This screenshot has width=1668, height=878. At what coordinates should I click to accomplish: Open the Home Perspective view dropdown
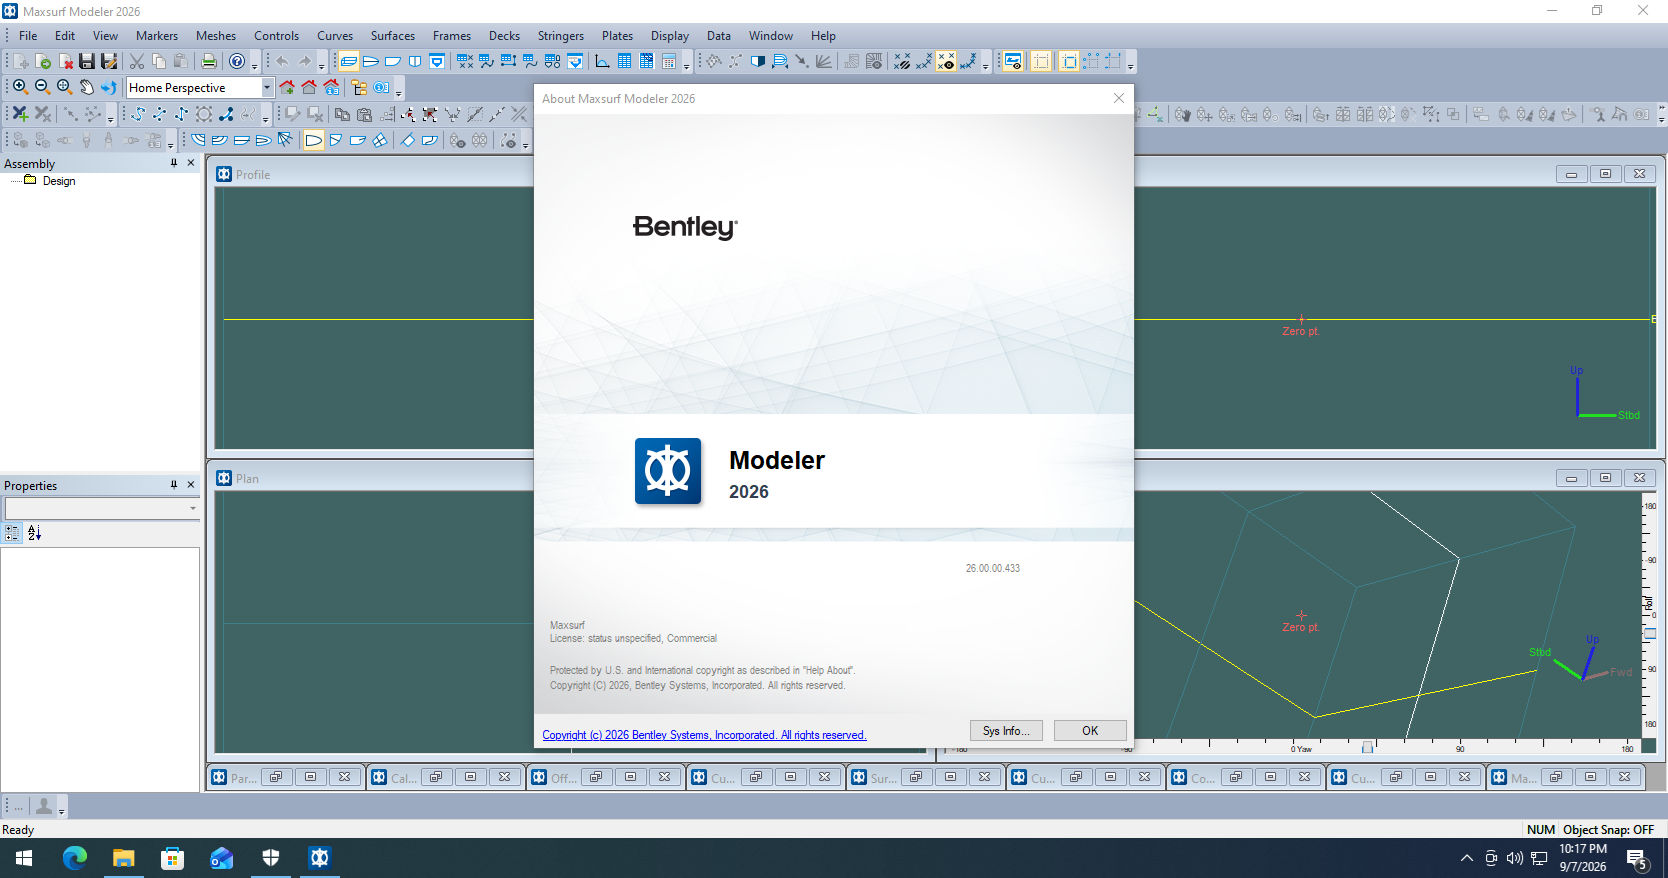(x=267, y=87)
